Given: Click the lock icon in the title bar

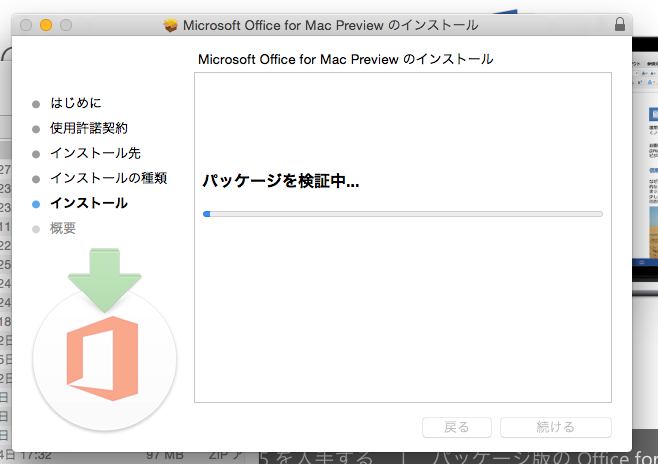Looking at the screenshot, I should [x=620, y=24].
